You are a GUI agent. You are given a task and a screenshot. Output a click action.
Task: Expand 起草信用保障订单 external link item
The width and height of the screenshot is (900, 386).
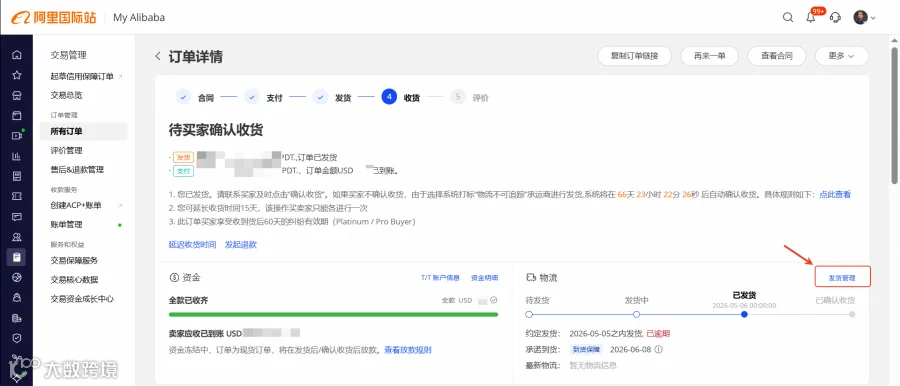(x=86, y=76)
